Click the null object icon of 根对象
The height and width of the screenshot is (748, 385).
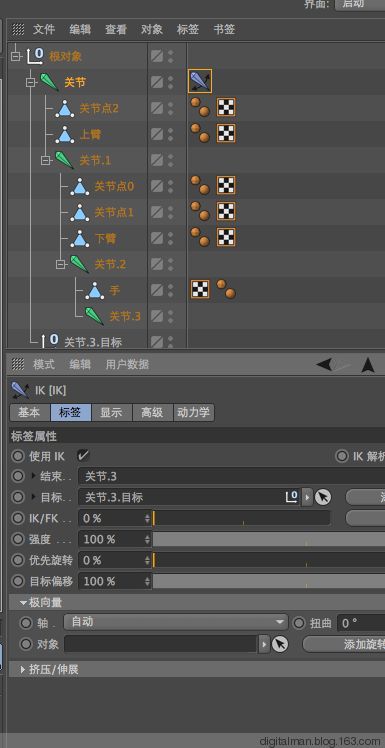point(35,56)
